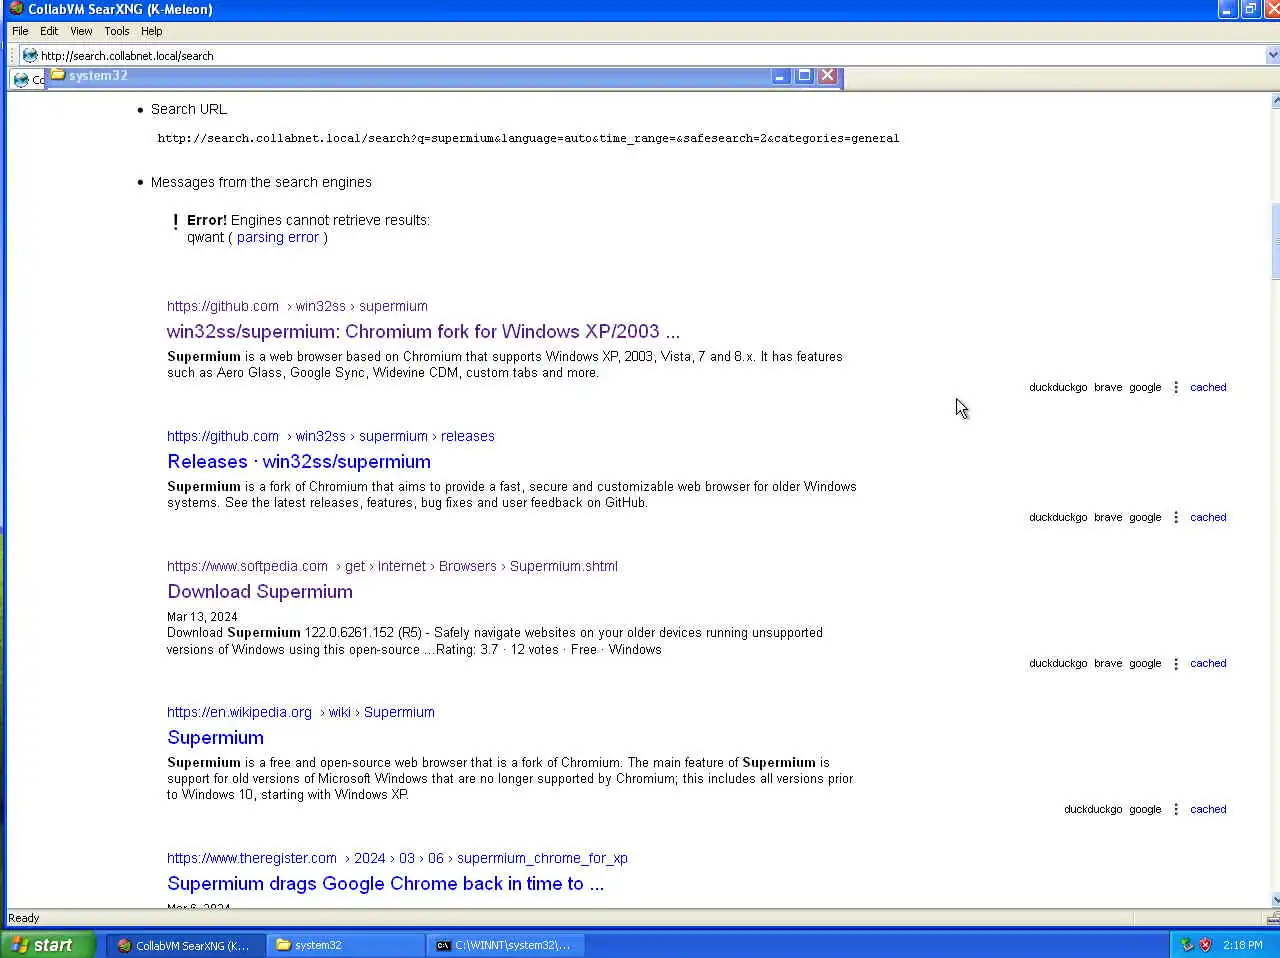Screen dimensions: 1280x958
Task: Click the search URL text for supermium
Action: point(528,138)
